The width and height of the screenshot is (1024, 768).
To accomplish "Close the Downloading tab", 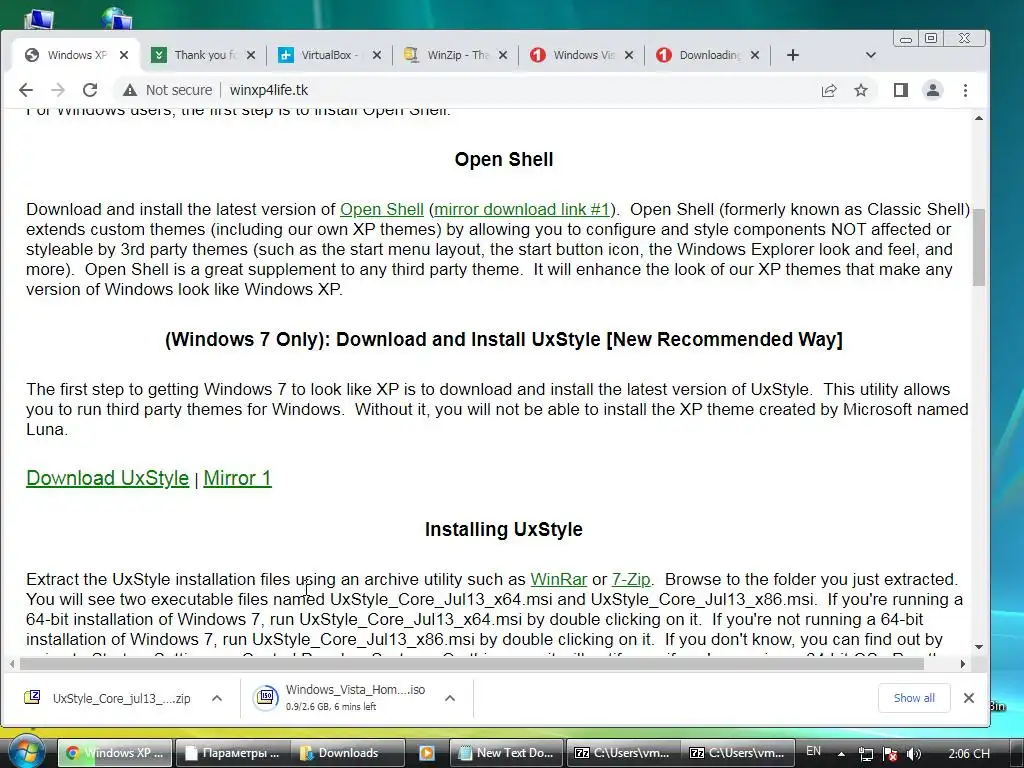I will (755, 56).
